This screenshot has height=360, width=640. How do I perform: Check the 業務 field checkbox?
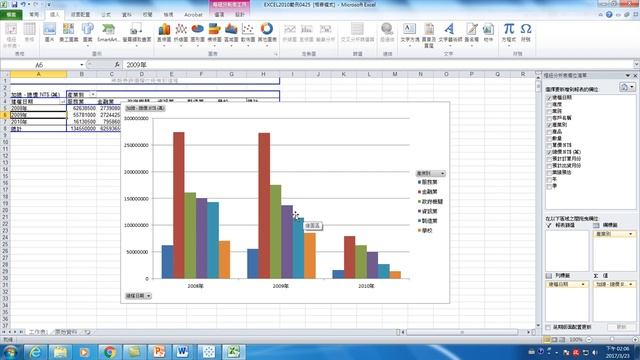point(549,111)
